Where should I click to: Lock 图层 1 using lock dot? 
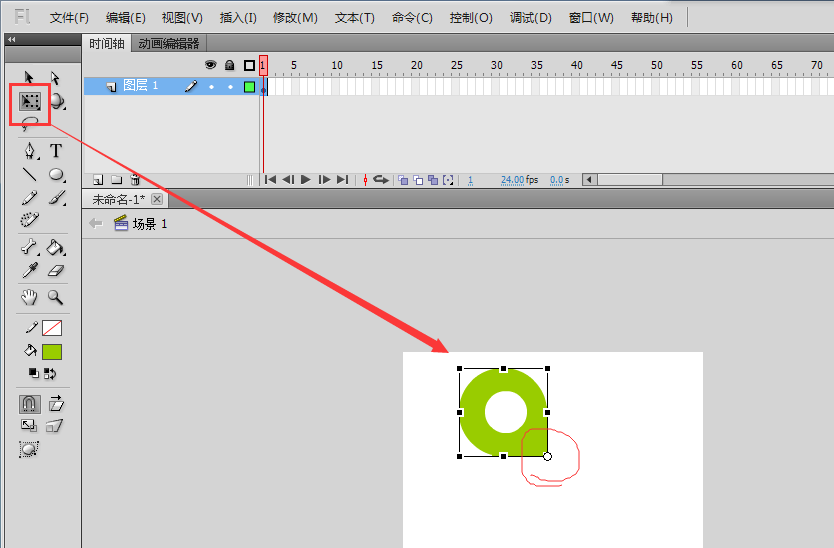click(x=230, y=87)
